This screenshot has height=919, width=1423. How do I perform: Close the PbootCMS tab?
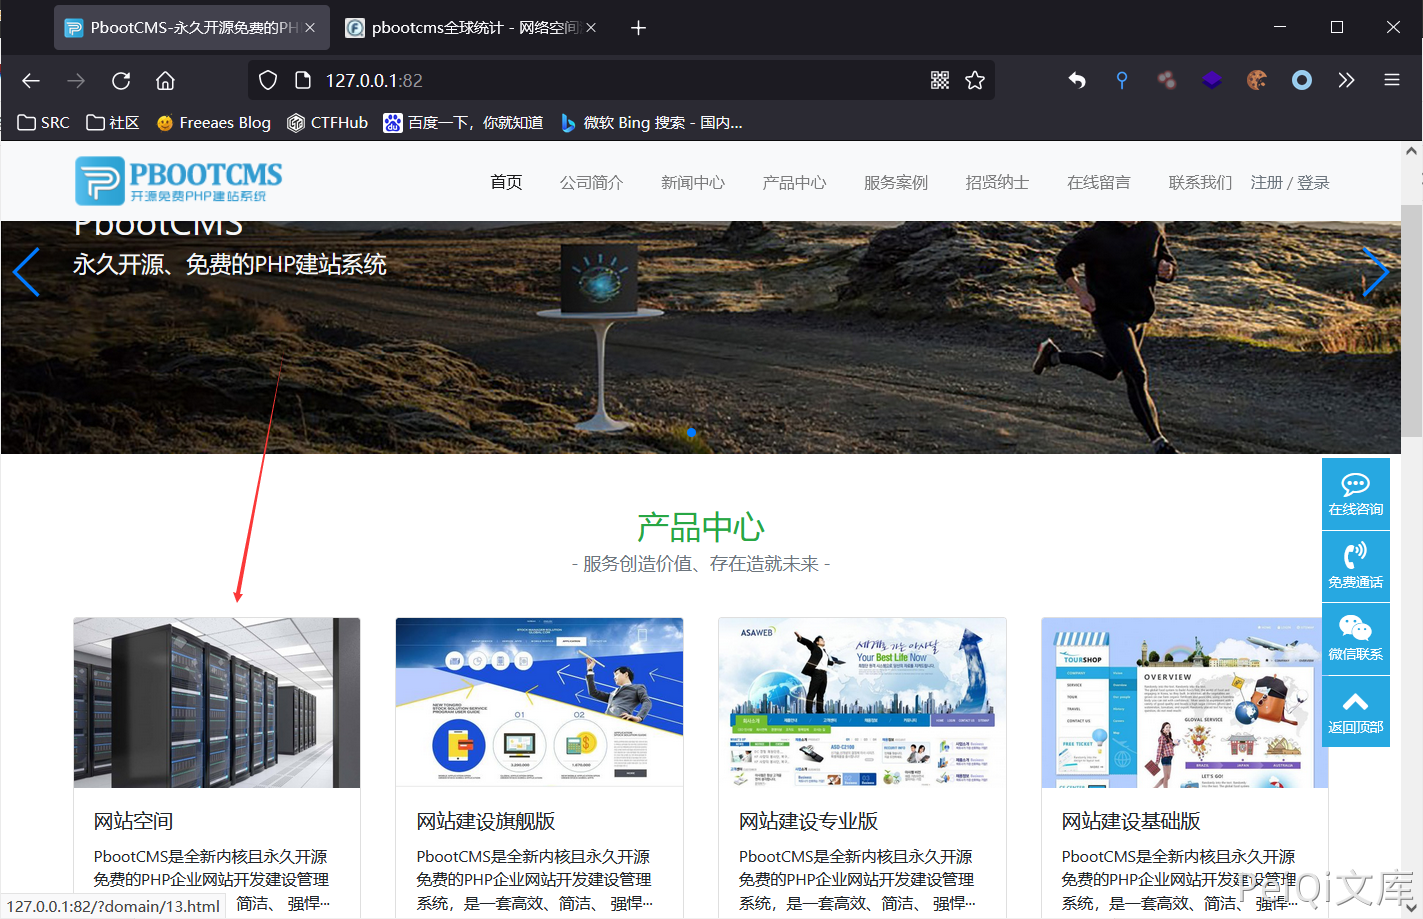coord(310,28)
